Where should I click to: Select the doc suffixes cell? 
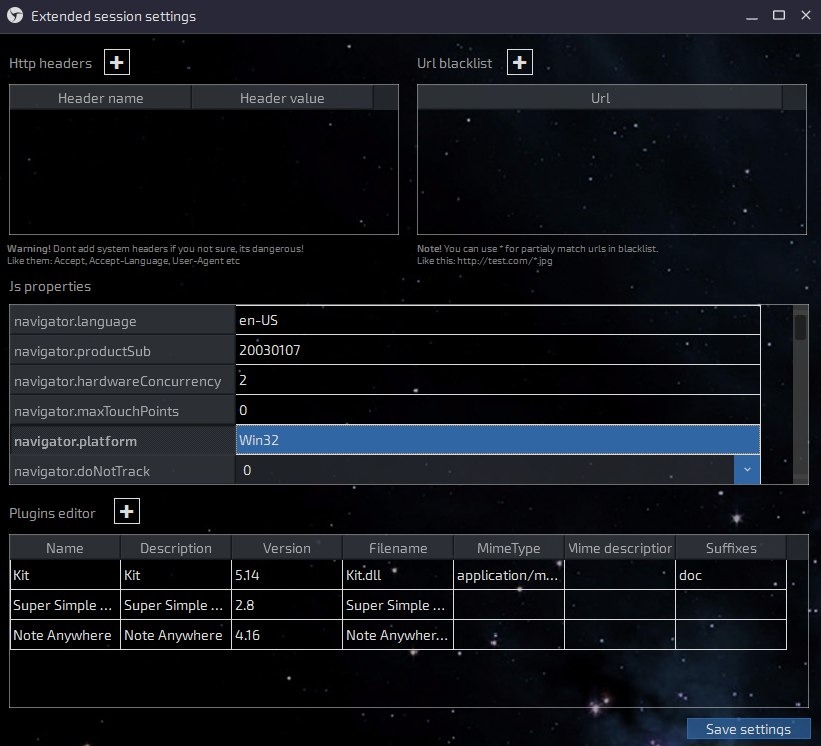click(731, 575)
